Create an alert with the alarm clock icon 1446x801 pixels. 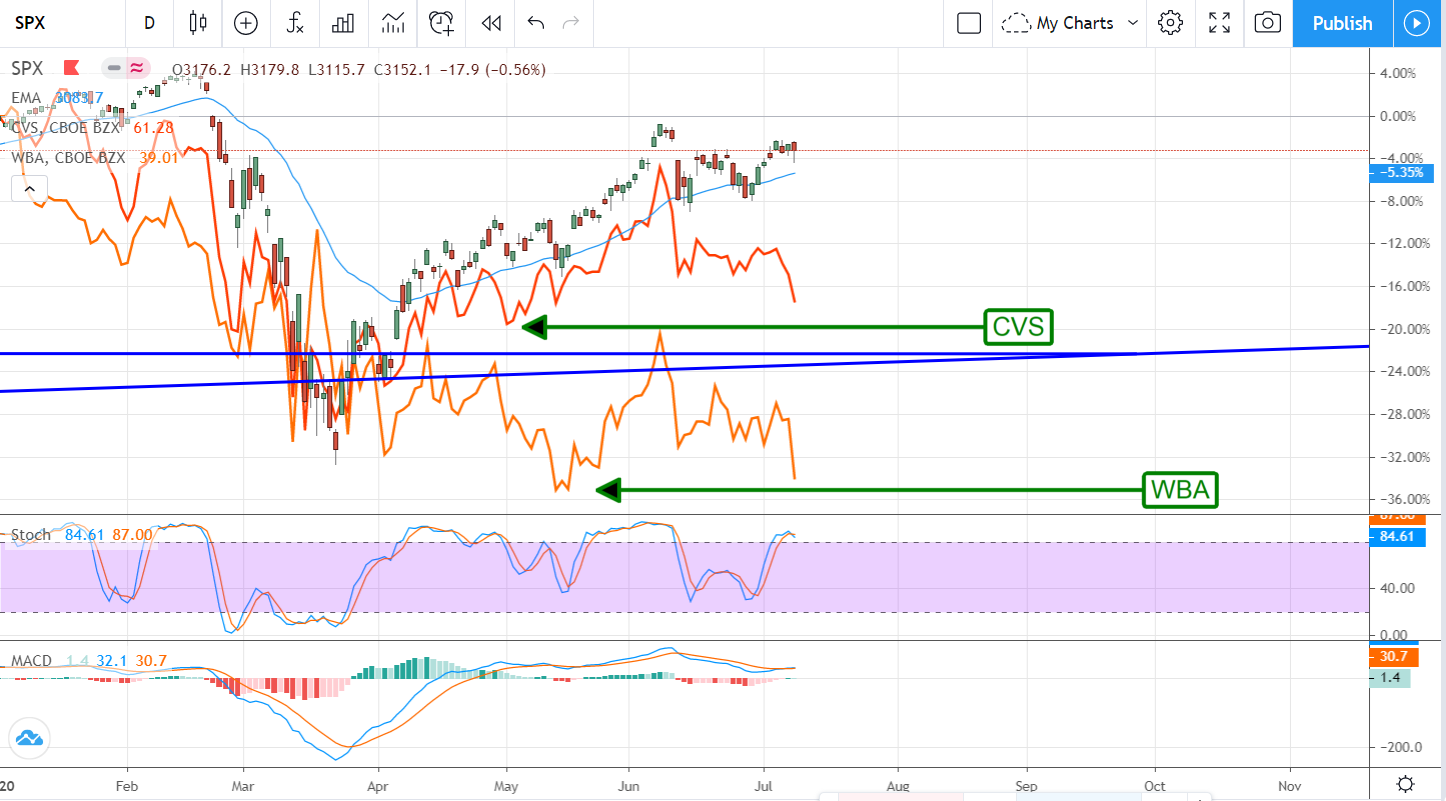[441, 23]
